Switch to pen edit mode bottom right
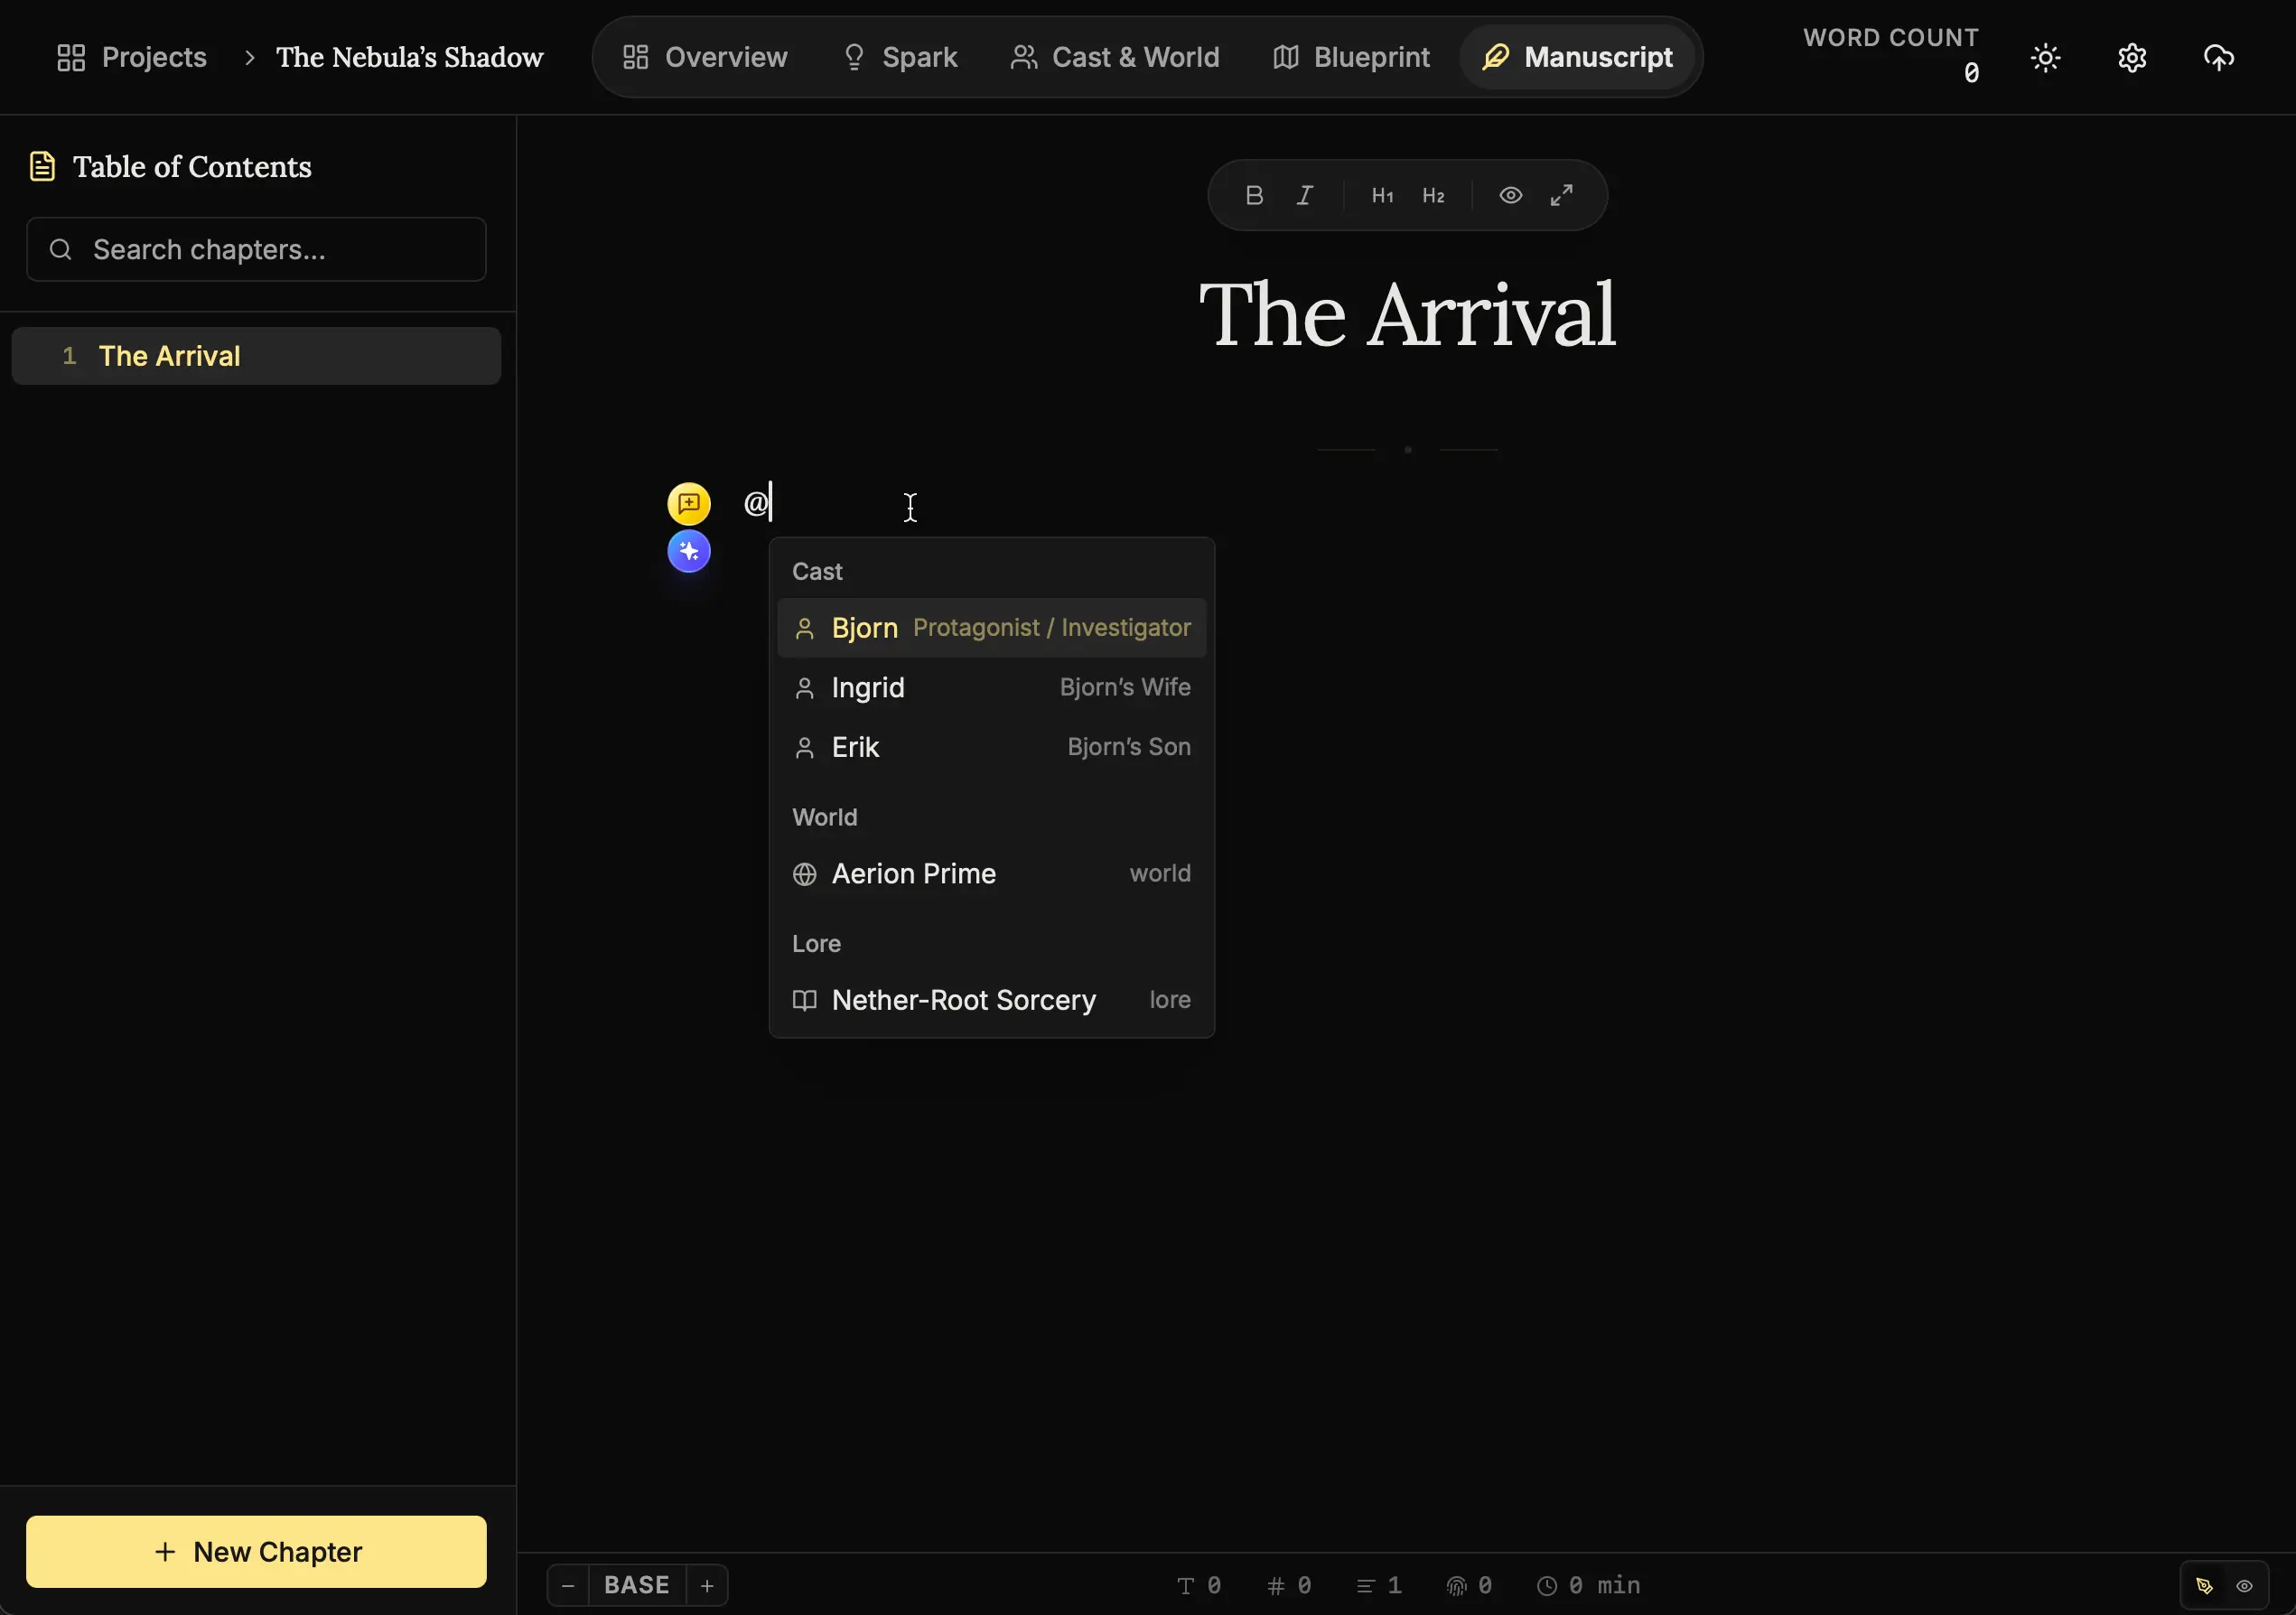The height and width of the screenshot is (1615, 2296). pyautogui.click(x=2204, y=1586)
